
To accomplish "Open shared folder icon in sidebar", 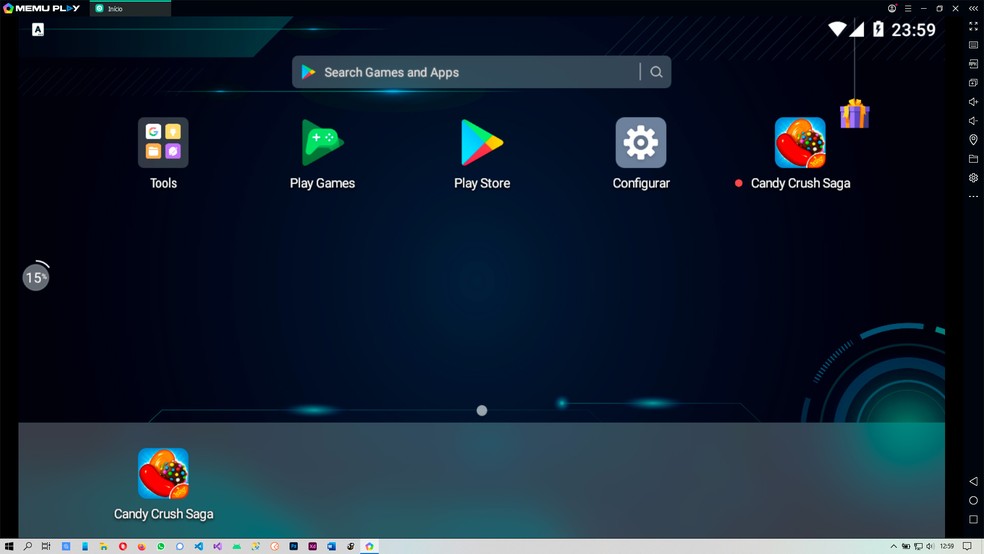I will tap(973, 159).
